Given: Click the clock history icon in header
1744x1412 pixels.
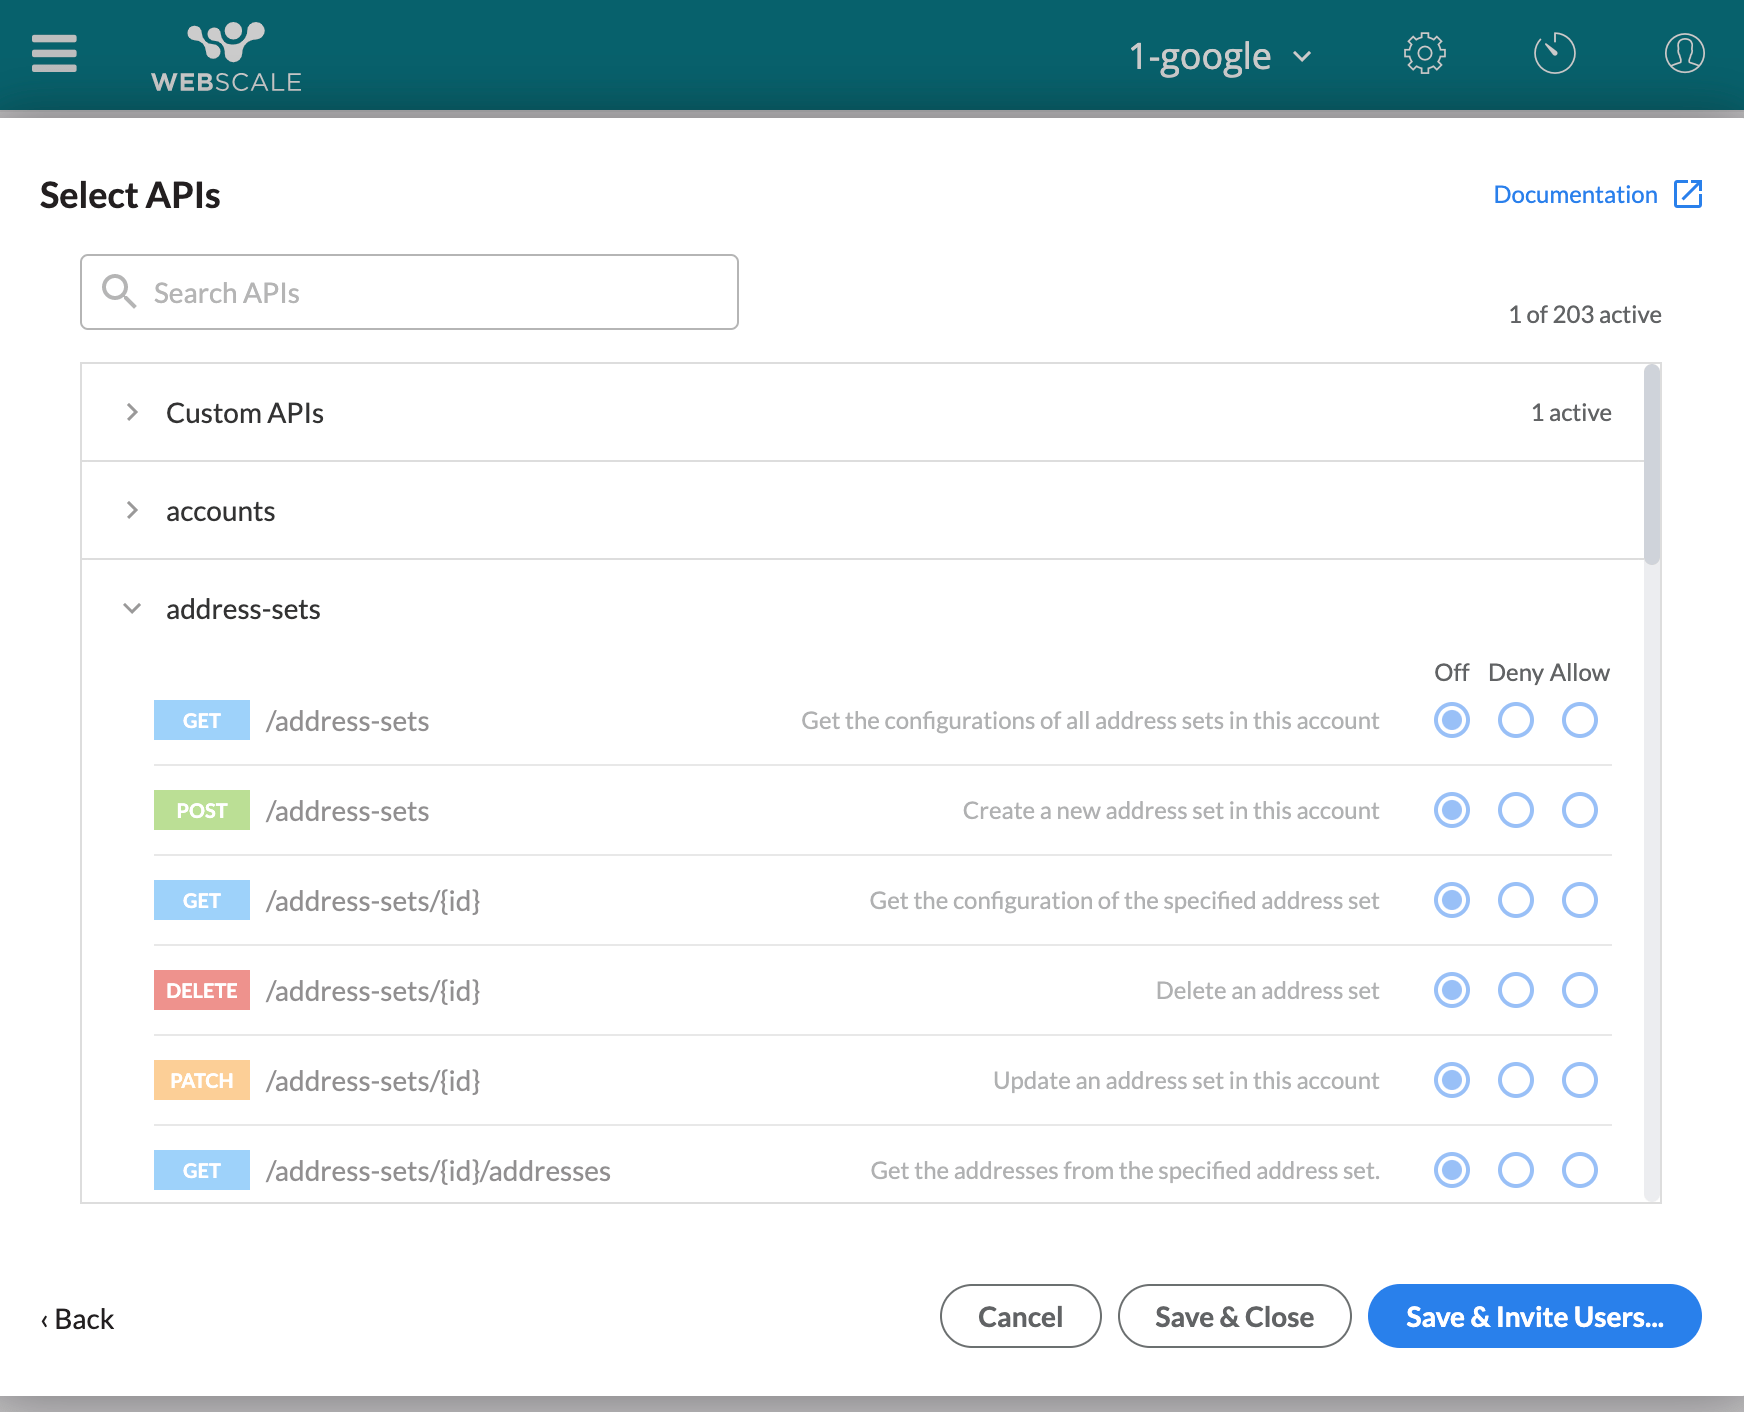Looking at the screenshot, I should pos(1554,54).
